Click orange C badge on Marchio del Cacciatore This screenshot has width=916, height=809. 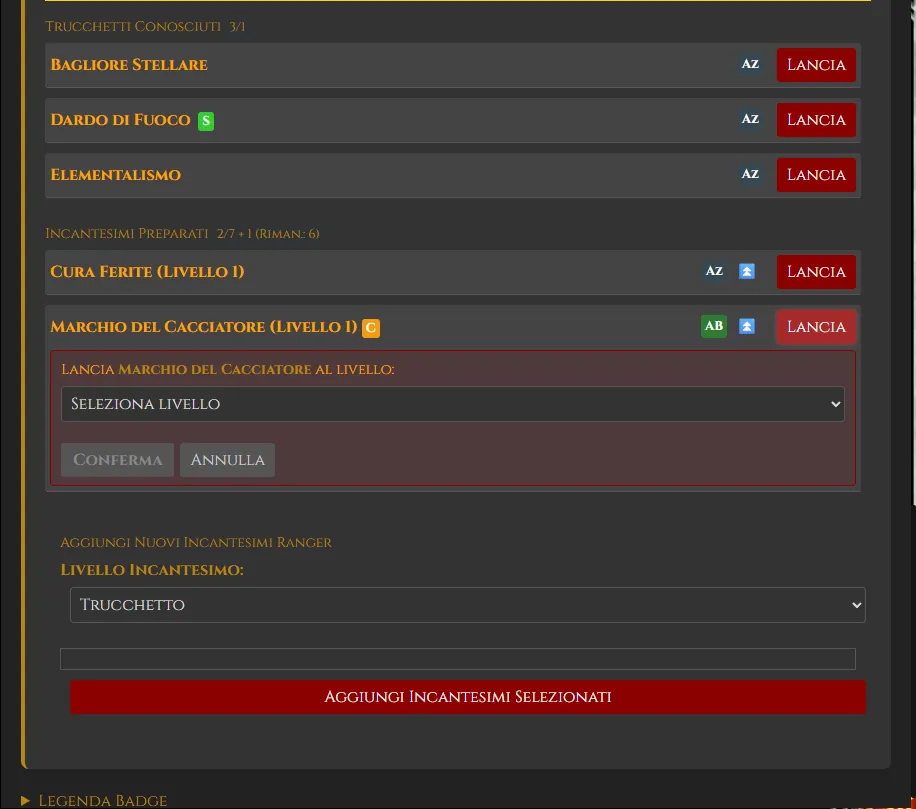371,328
